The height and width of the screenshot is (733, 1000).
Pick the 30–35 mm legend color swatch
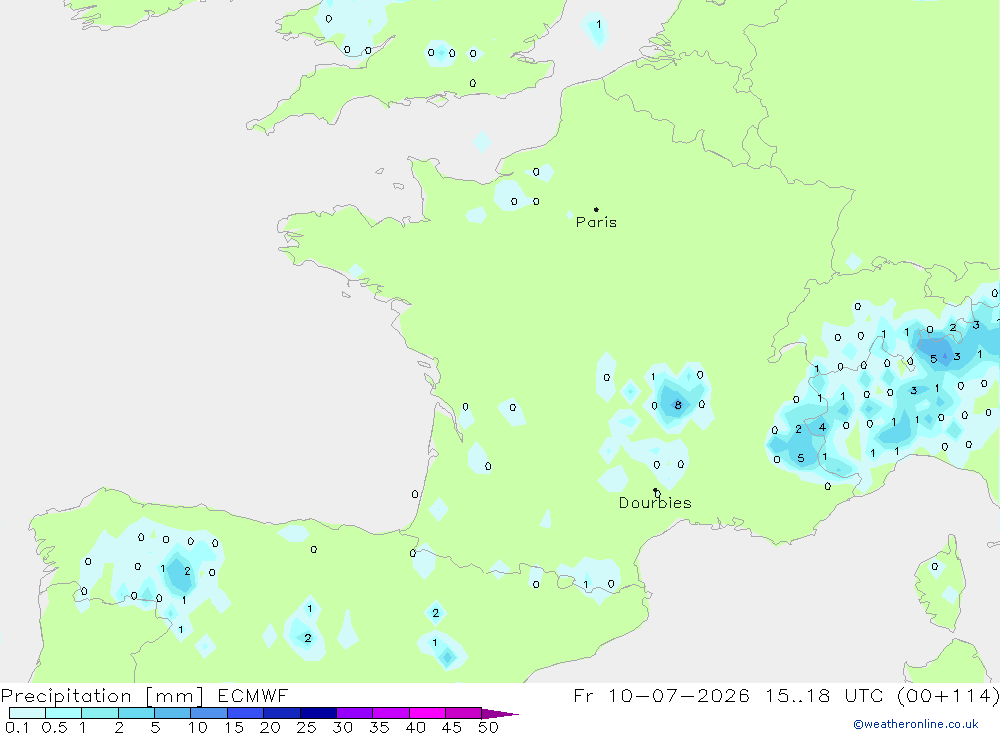(x=354, y=713)
